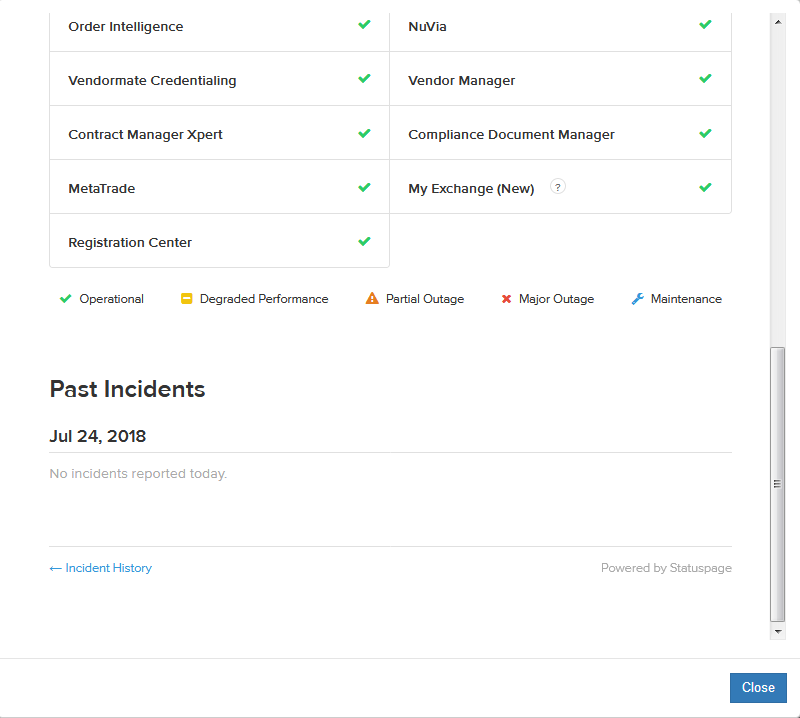Click the Jul 24, 2018 date heading
The height and width of the screenshot is (718, 800).
pyautogui.click(x=98, y=436)
